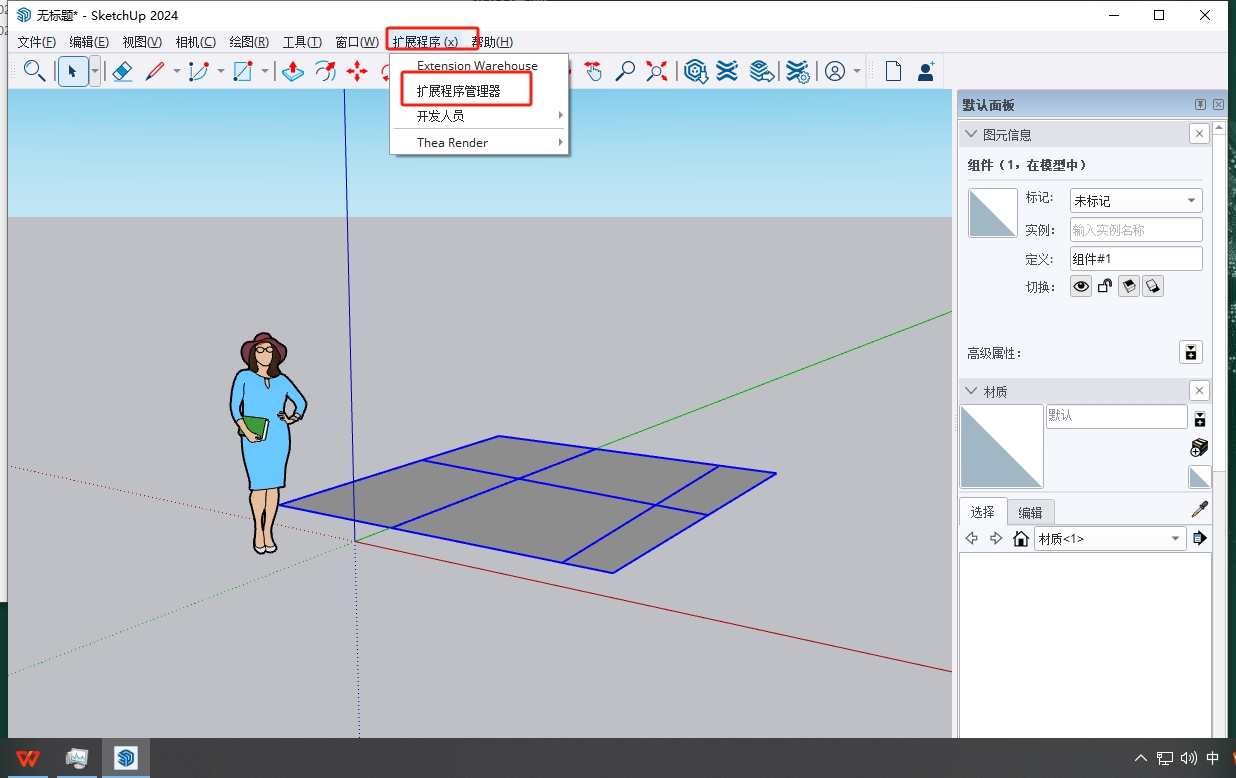Image resolution: width=1236 pixels, height=778 pixels.
Task: Activate the Select arrow tool
Action: coord(72,71)
